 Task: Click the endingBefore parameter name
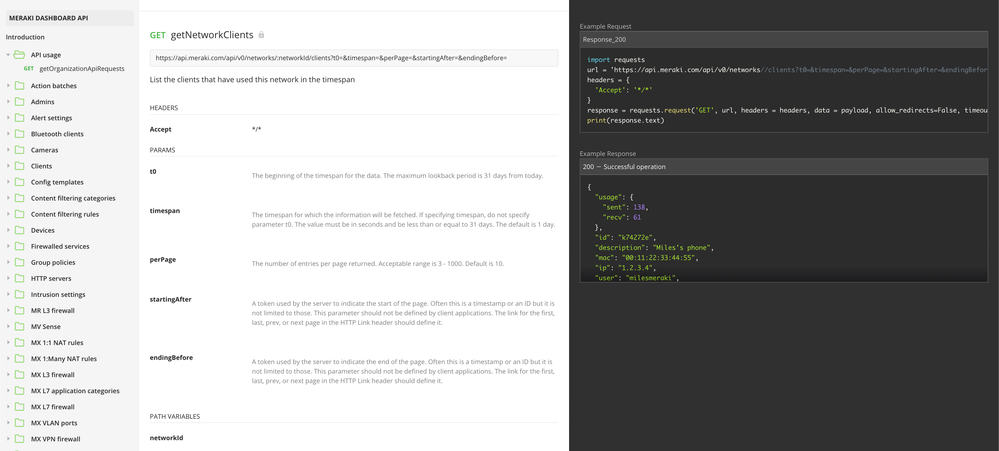(171, 358)
